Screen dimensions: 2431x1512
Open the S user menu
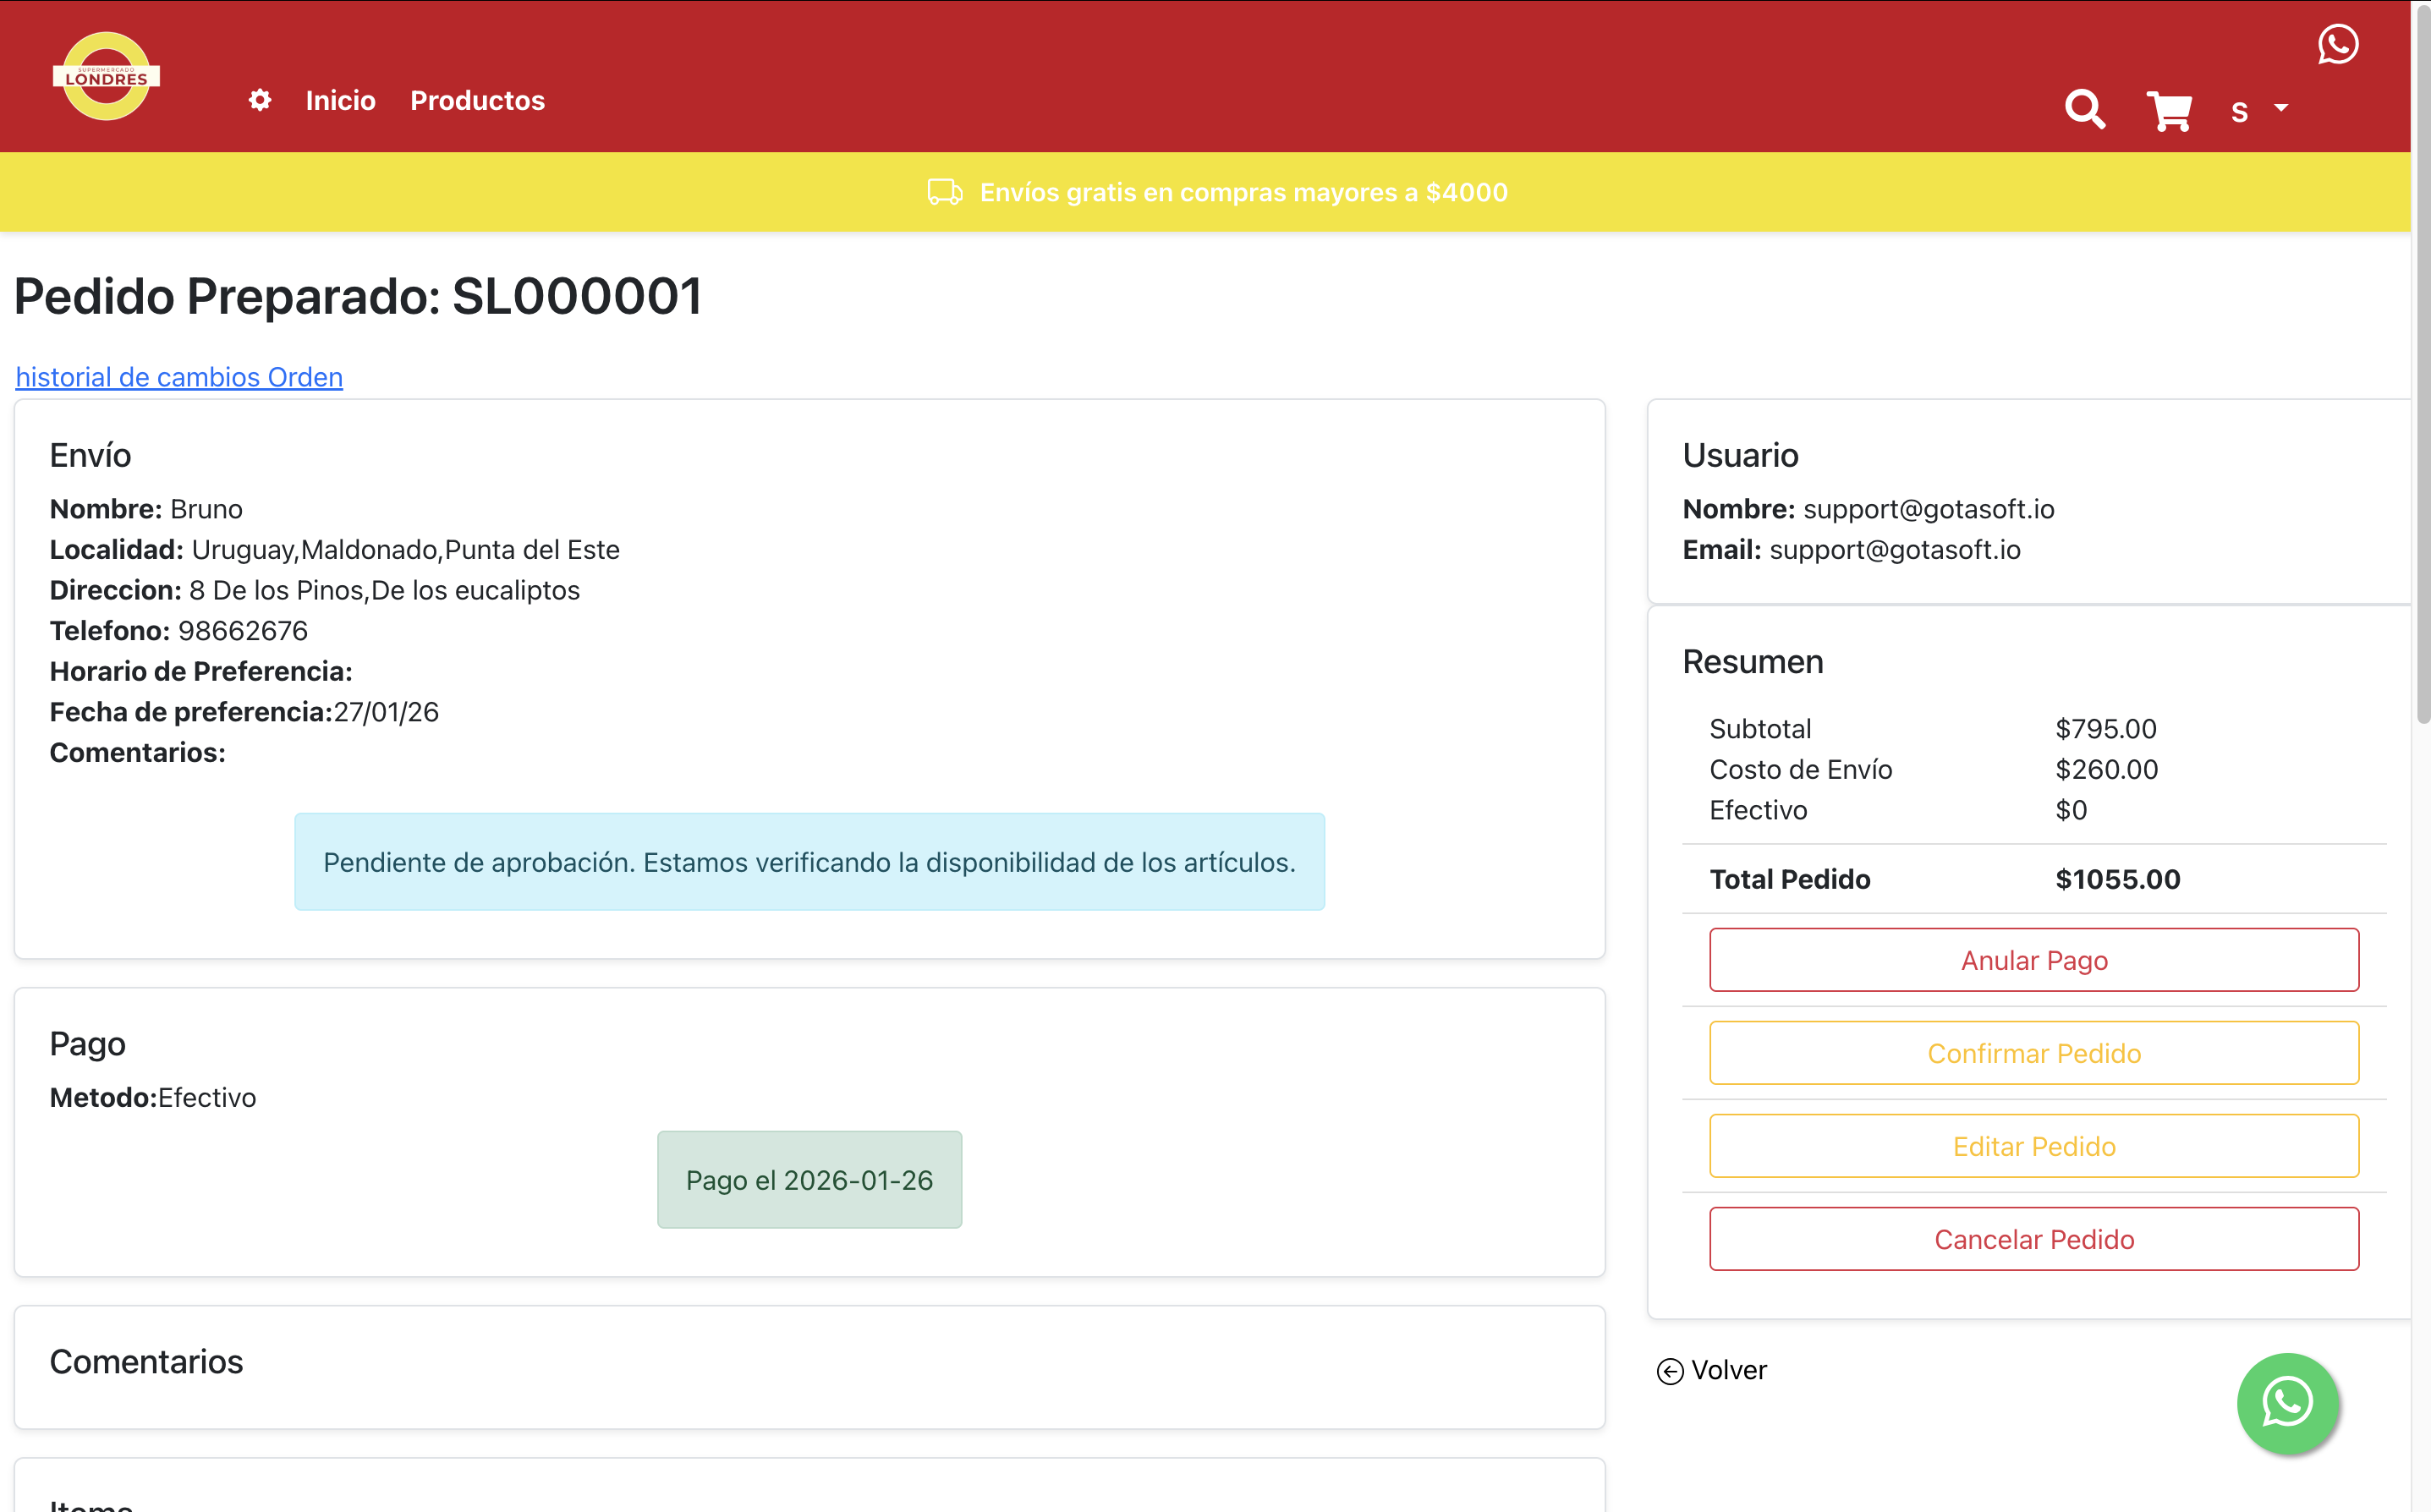tap(2240, 111)
